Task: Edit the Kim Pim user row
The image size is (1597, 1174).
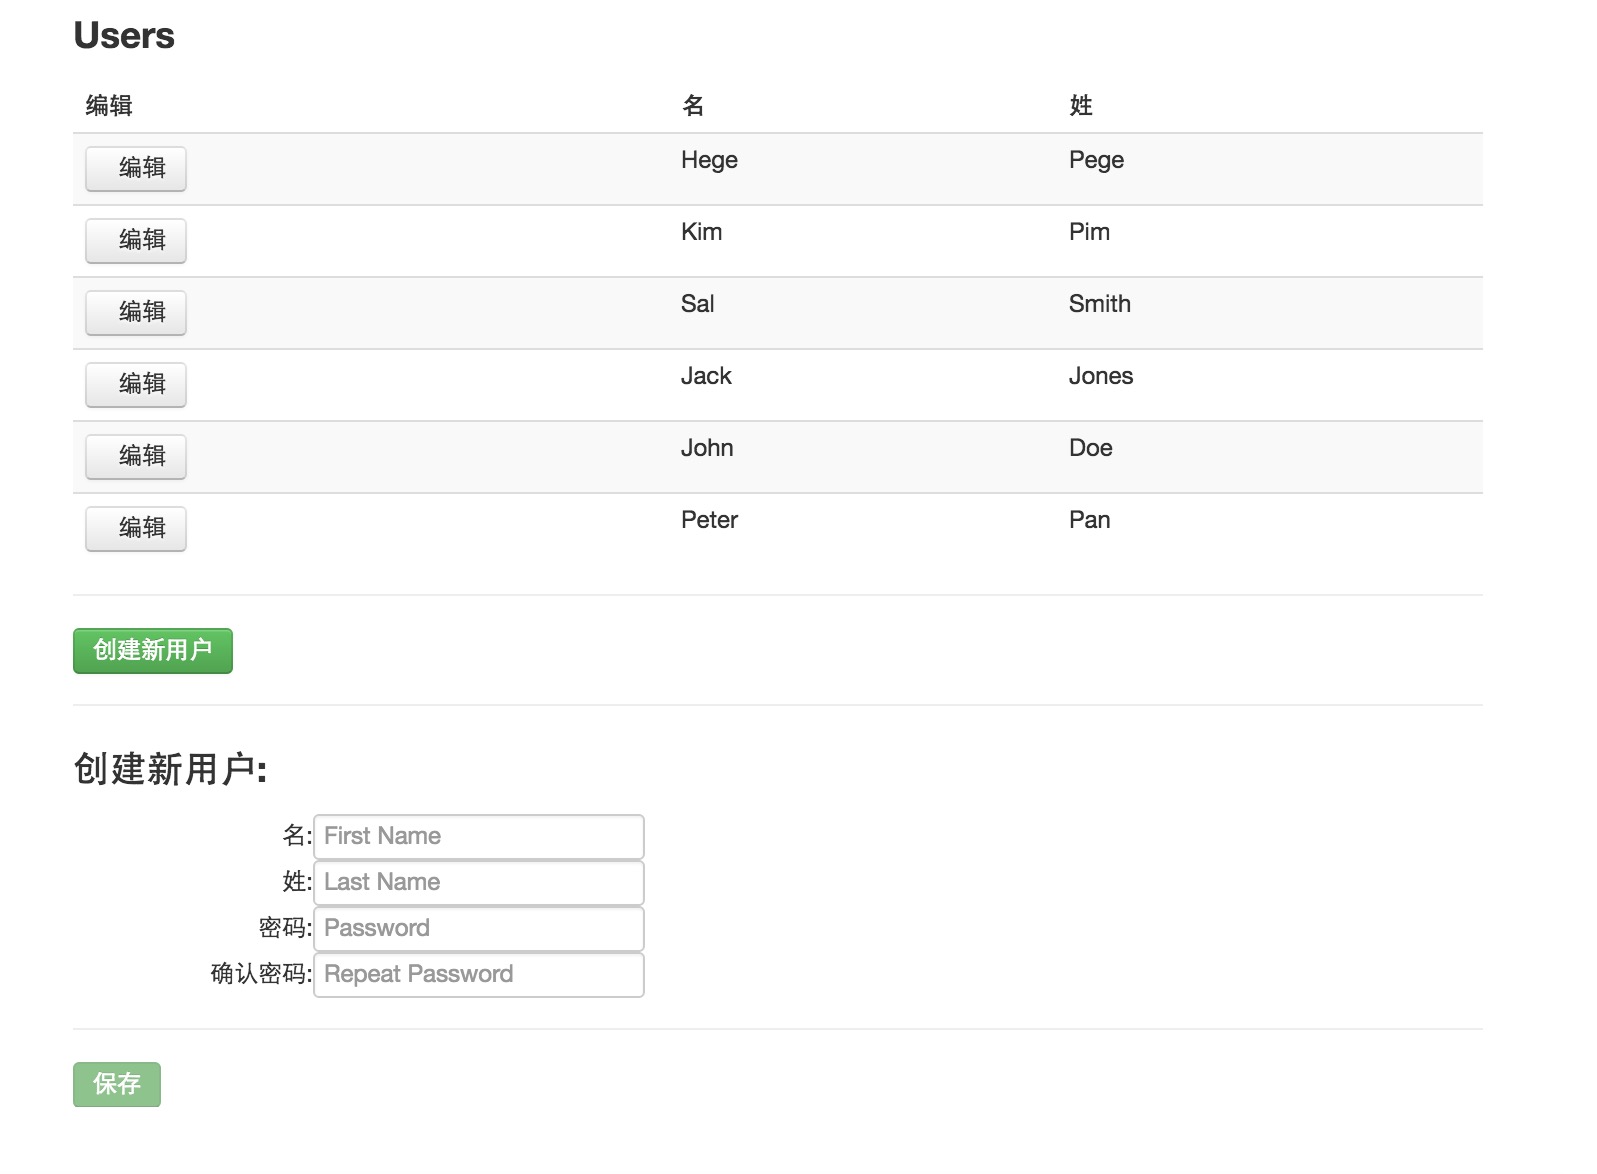Action: point(136,240)
